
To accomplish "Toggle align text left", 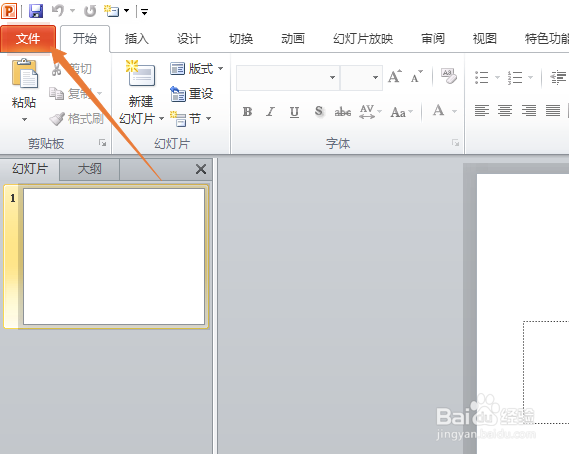I will [482, 110].
